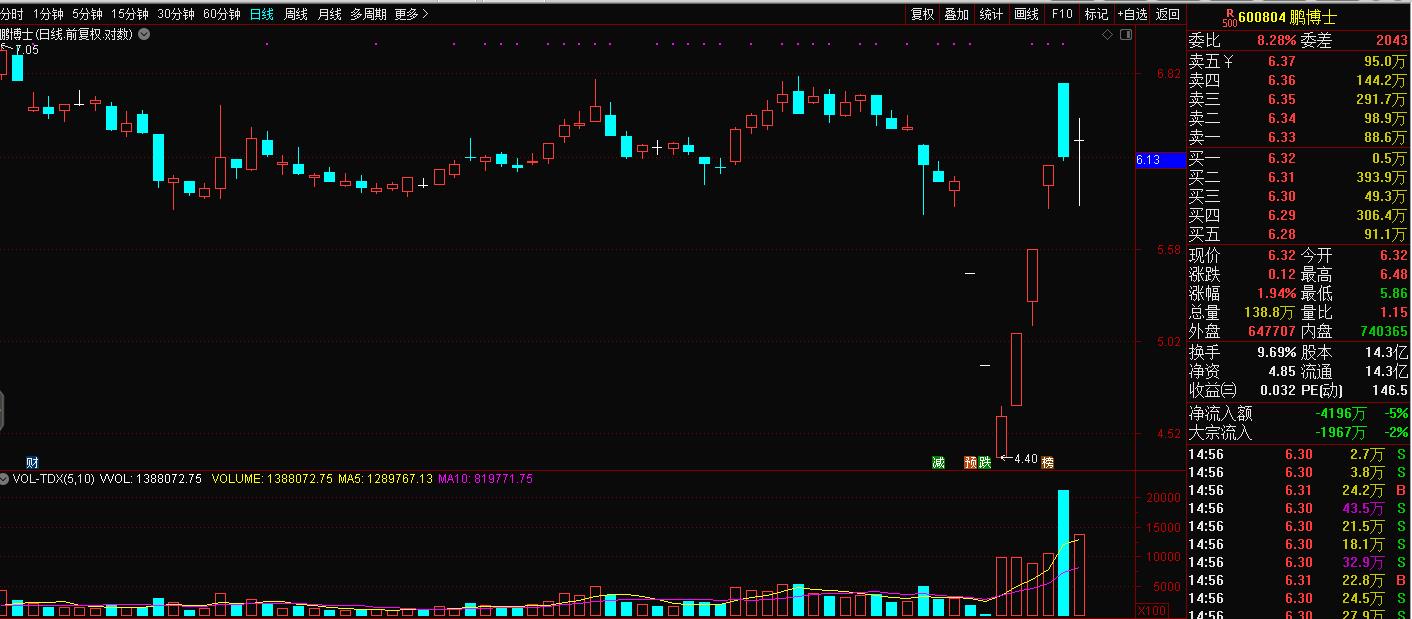Viewport: 1412px width, 619px height.
Task: Click the 32.9万 purple trade row
Action: coord(1299,563)
